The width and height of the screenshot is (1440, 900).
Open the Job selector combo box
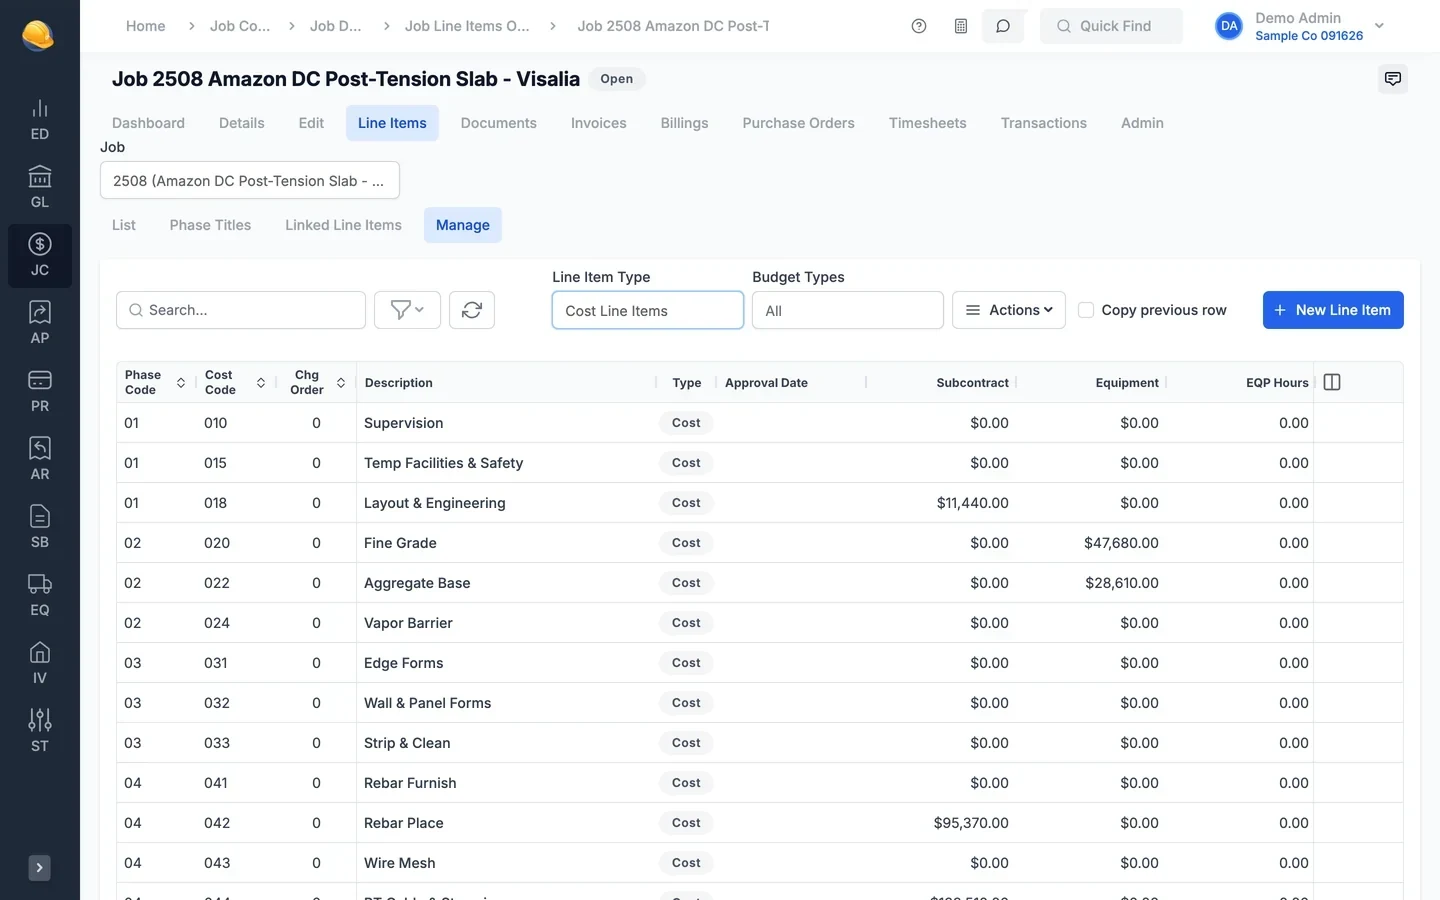pos(250,180)
